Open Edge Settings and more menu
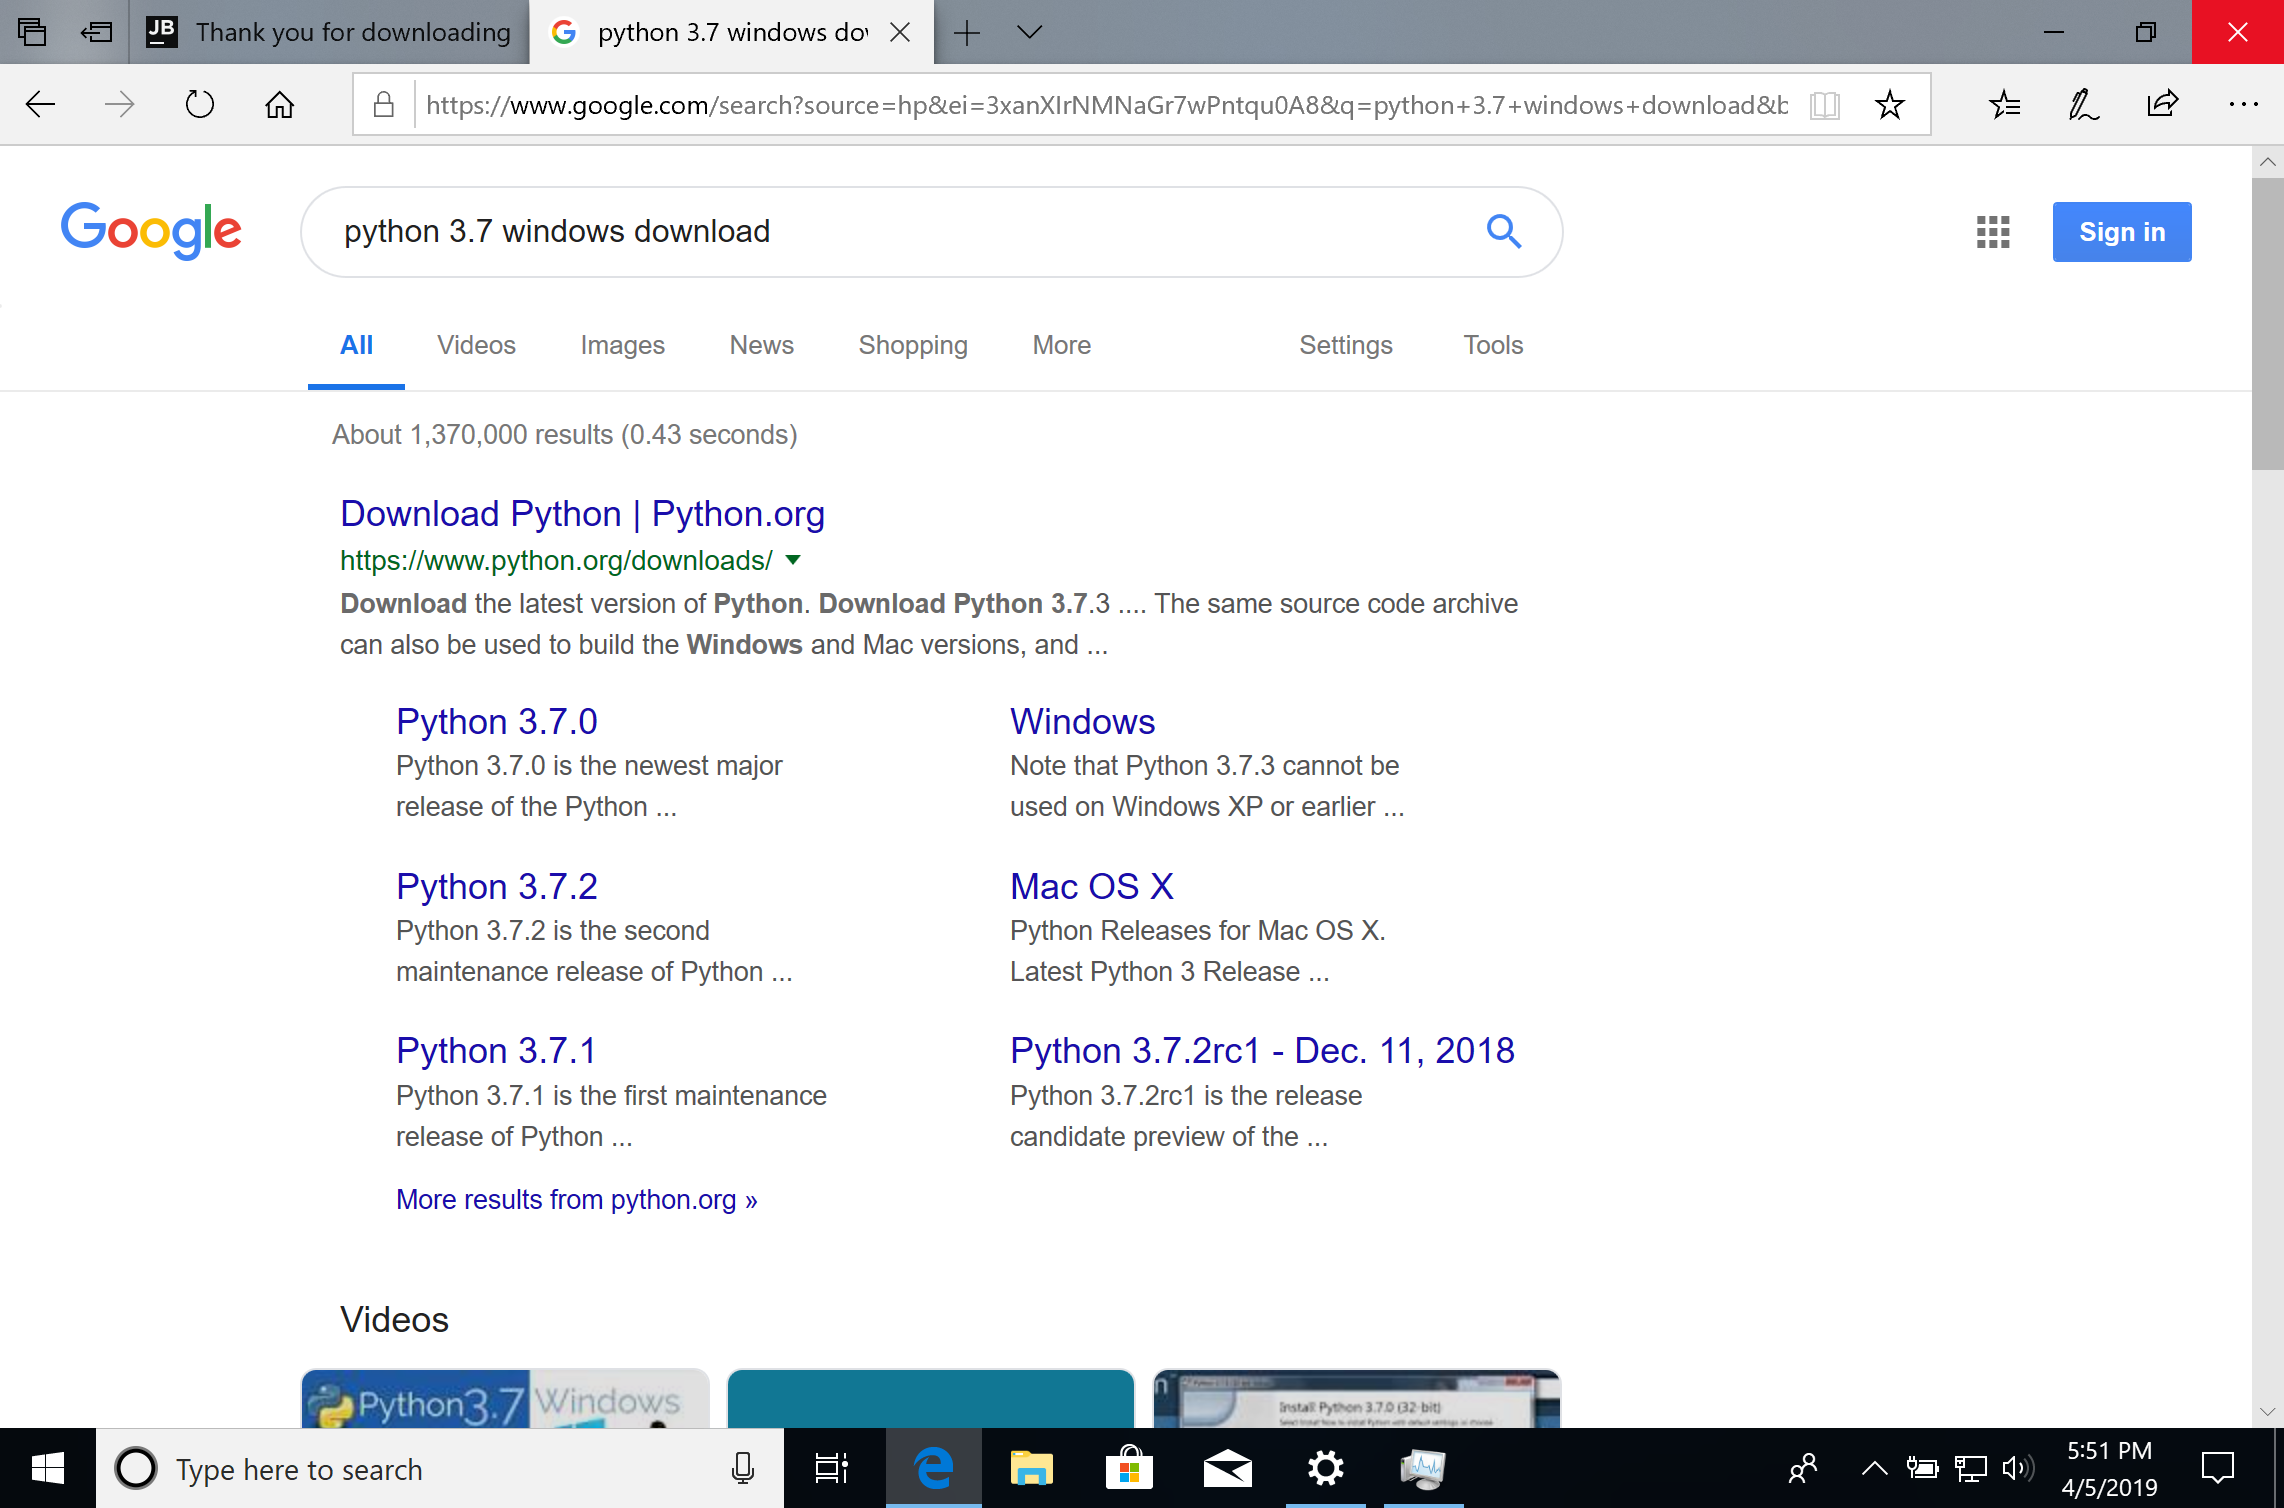 (2243, 104)
